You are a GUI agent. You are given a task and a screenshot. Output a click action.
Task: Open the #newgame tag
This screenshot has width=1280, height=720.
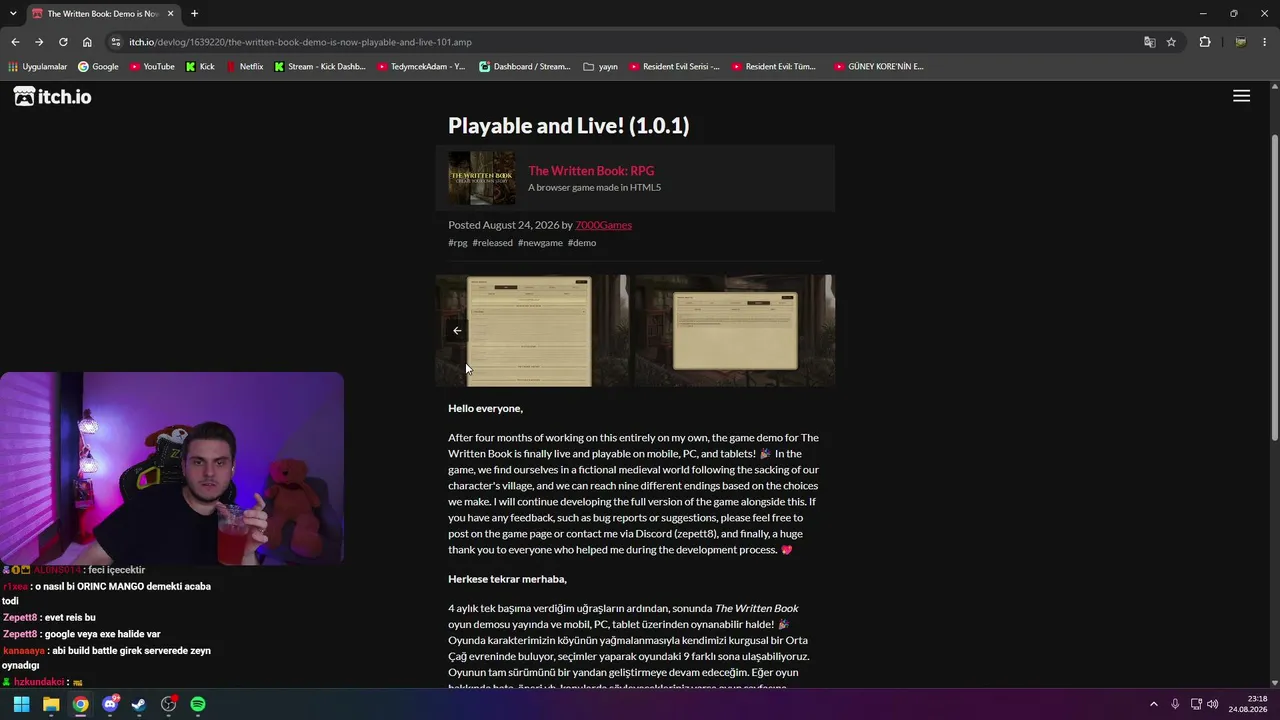(540, 243)
